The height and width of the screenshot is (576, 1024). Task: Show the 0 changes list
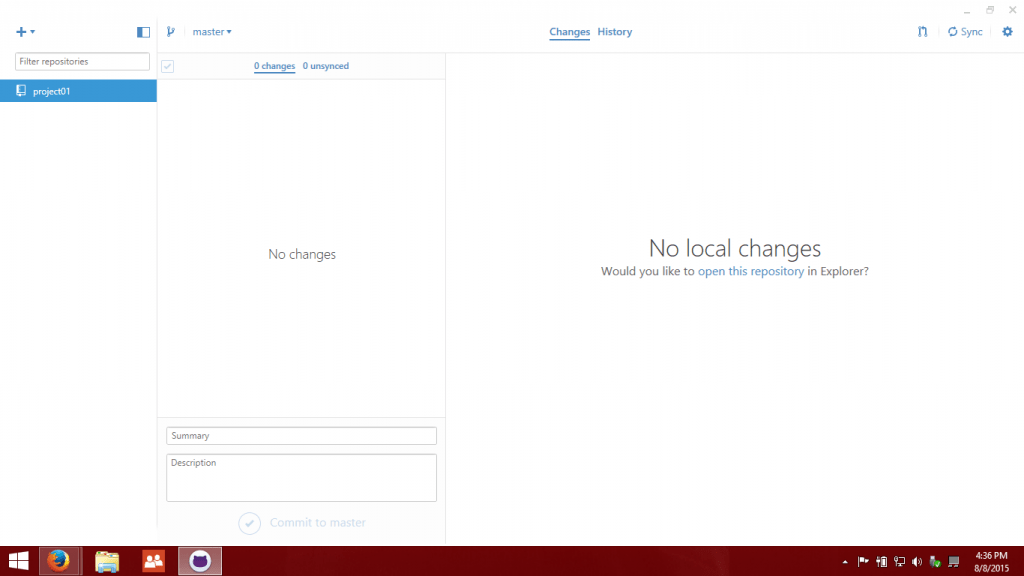(x=274, y=66)
